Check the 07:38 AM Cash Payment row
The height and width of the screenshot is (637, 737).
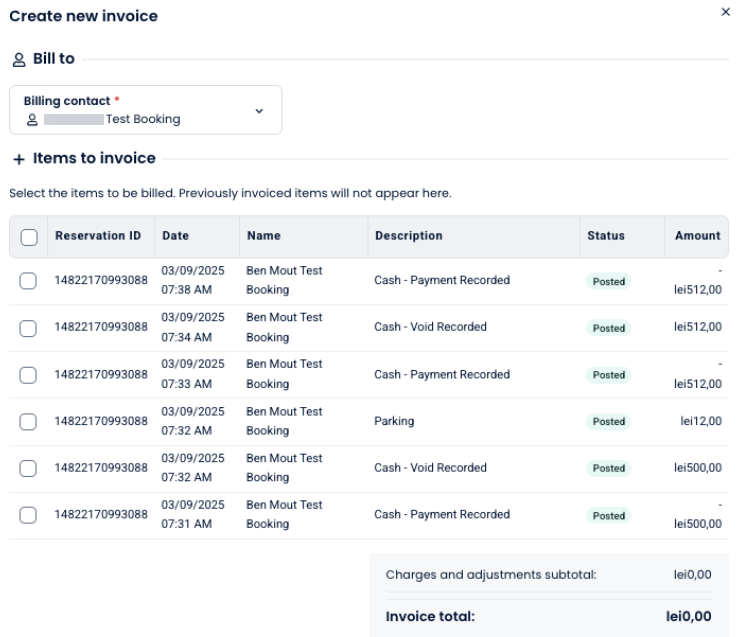pyautogui.click(x=29, y=281)
